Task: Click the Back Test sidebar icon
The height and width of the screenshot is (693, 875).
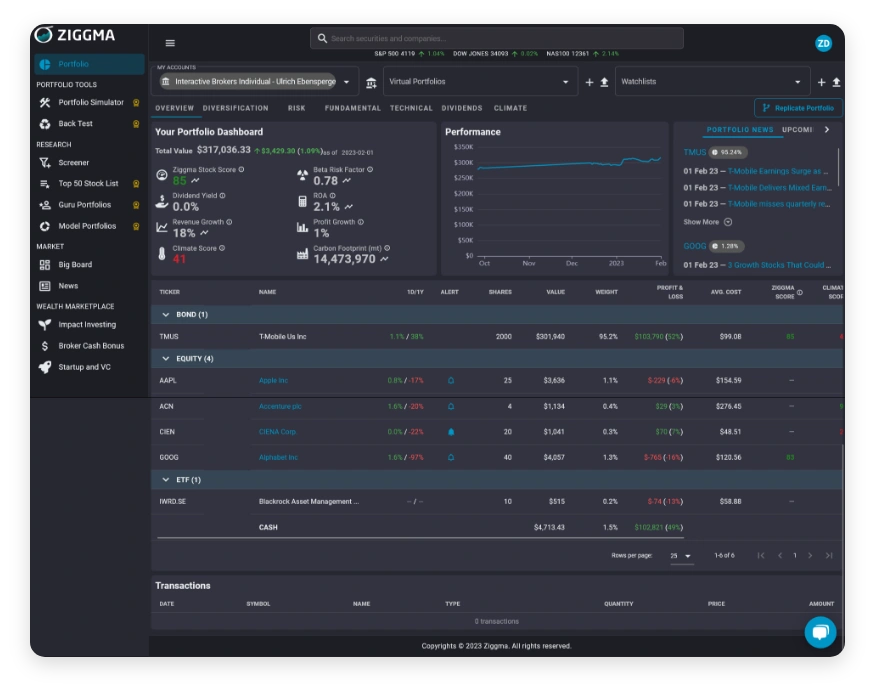Action: click(45, 124)
